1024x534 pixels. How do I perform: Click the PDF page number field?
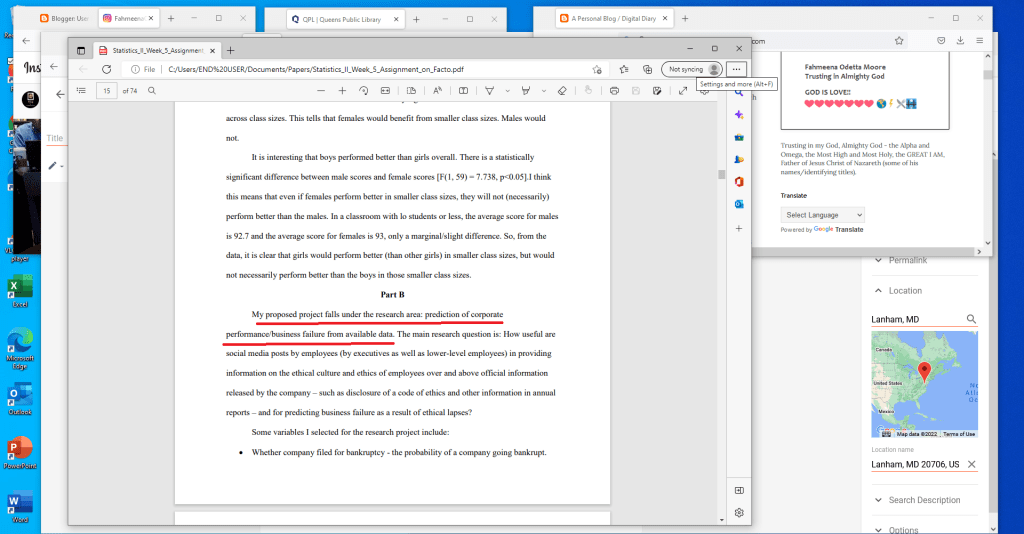click(x=106, y=90)
